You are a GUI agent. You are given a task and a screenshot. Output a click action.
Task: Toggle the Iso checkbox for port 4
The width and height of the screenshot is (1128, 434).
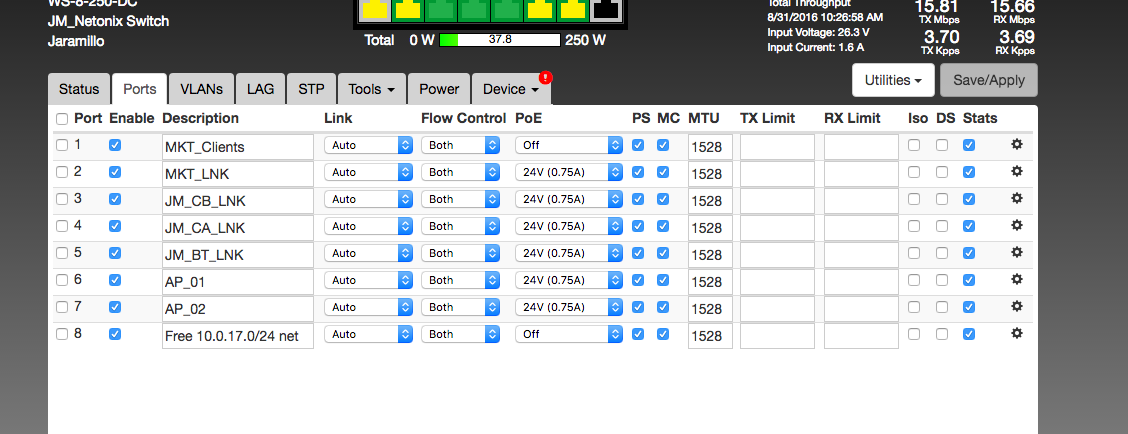(x=914, y=226)
